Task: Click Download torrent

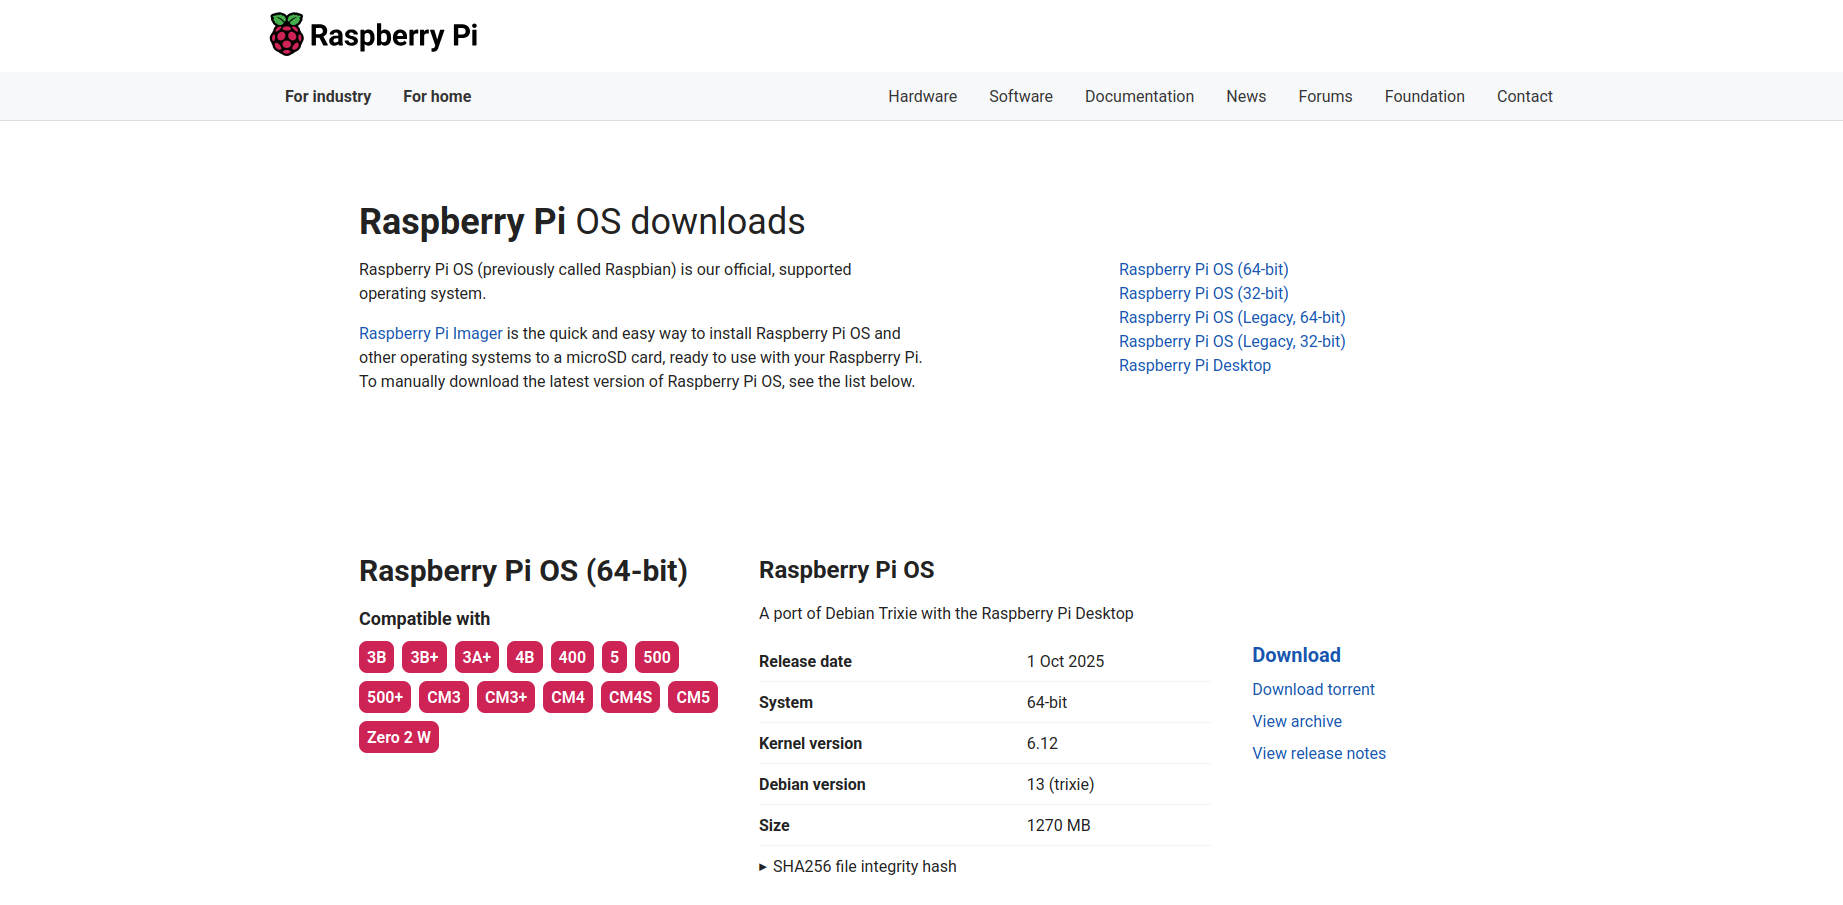Action: pos(1313,689)
